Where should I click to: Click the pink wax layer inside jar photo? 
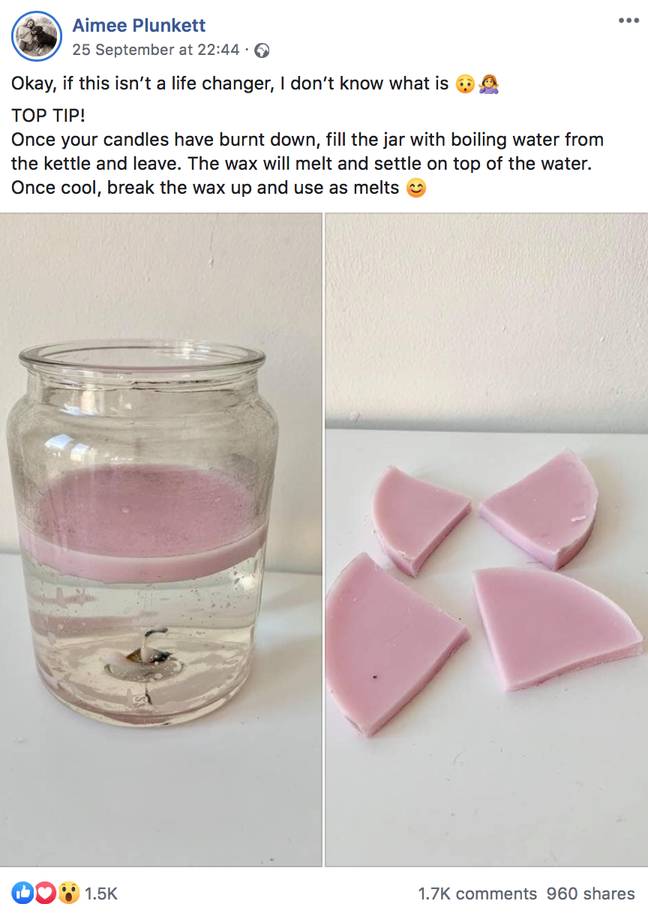tap(144, 523)
